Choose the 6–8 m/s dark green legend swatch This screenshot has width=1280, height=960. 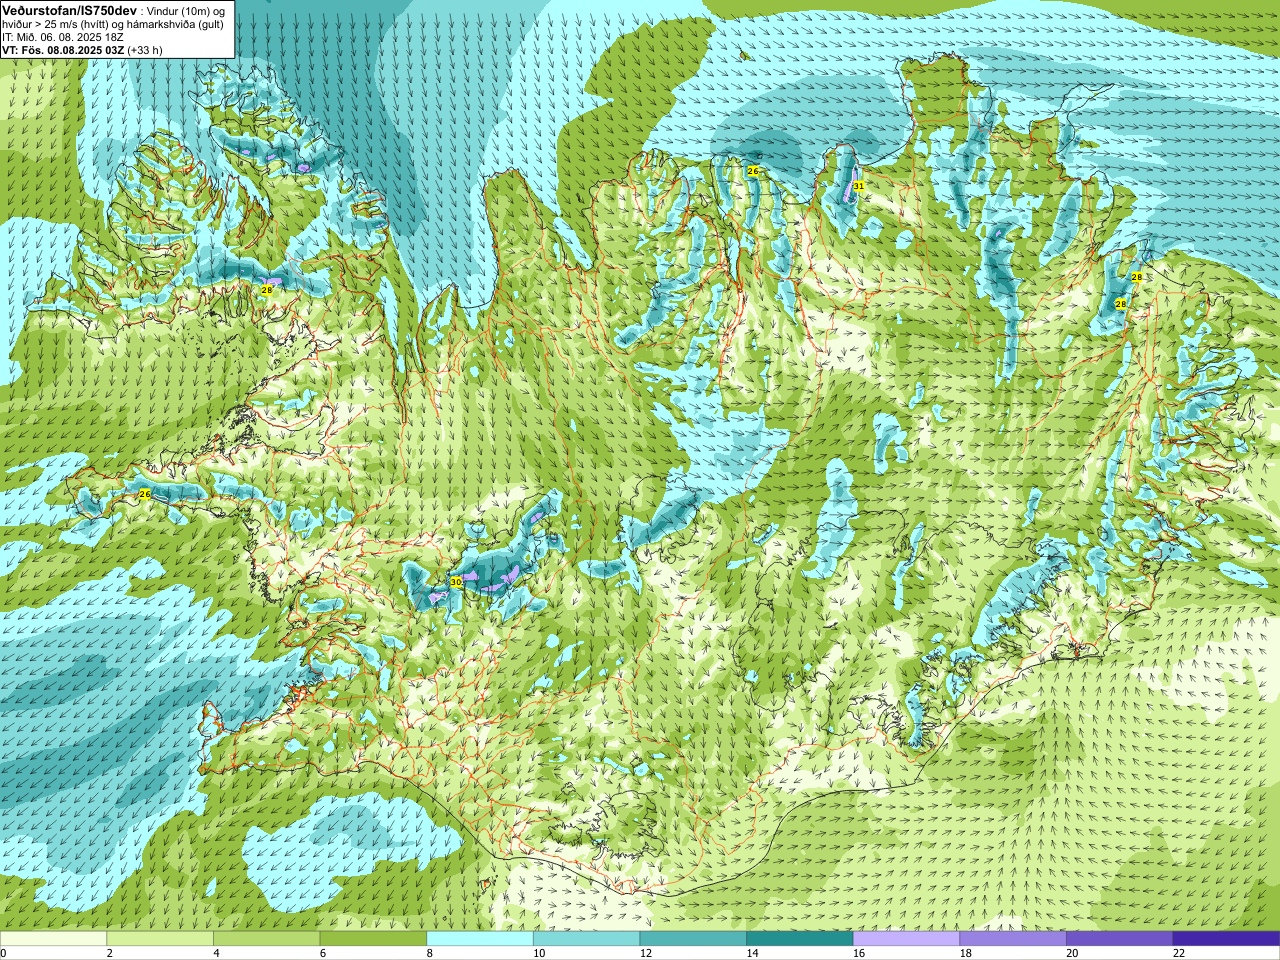click(373, 939)
